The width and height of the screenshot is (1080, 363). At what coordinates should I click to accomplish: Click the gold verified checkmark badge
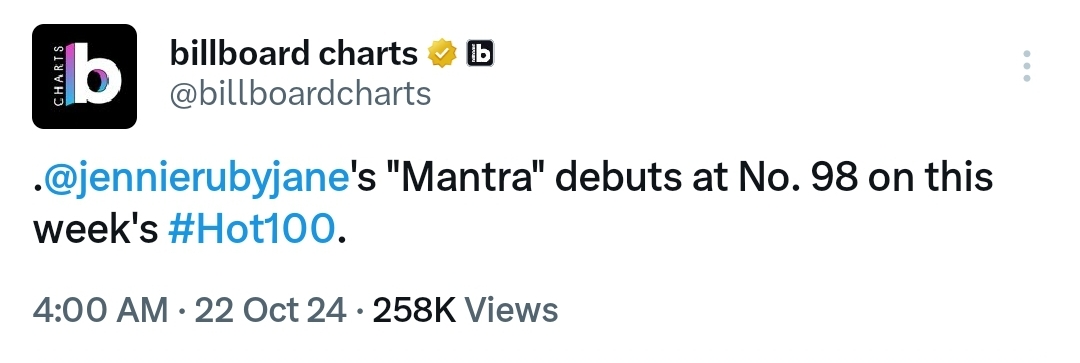pyautogui.click(x=443, y=53)
